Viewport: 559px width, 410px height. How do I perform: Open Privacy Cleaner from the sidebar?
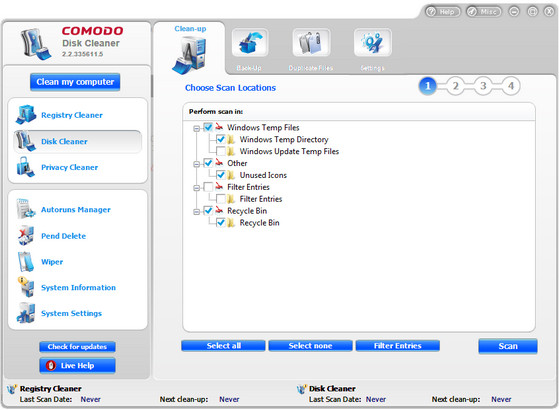pos(70,167)
